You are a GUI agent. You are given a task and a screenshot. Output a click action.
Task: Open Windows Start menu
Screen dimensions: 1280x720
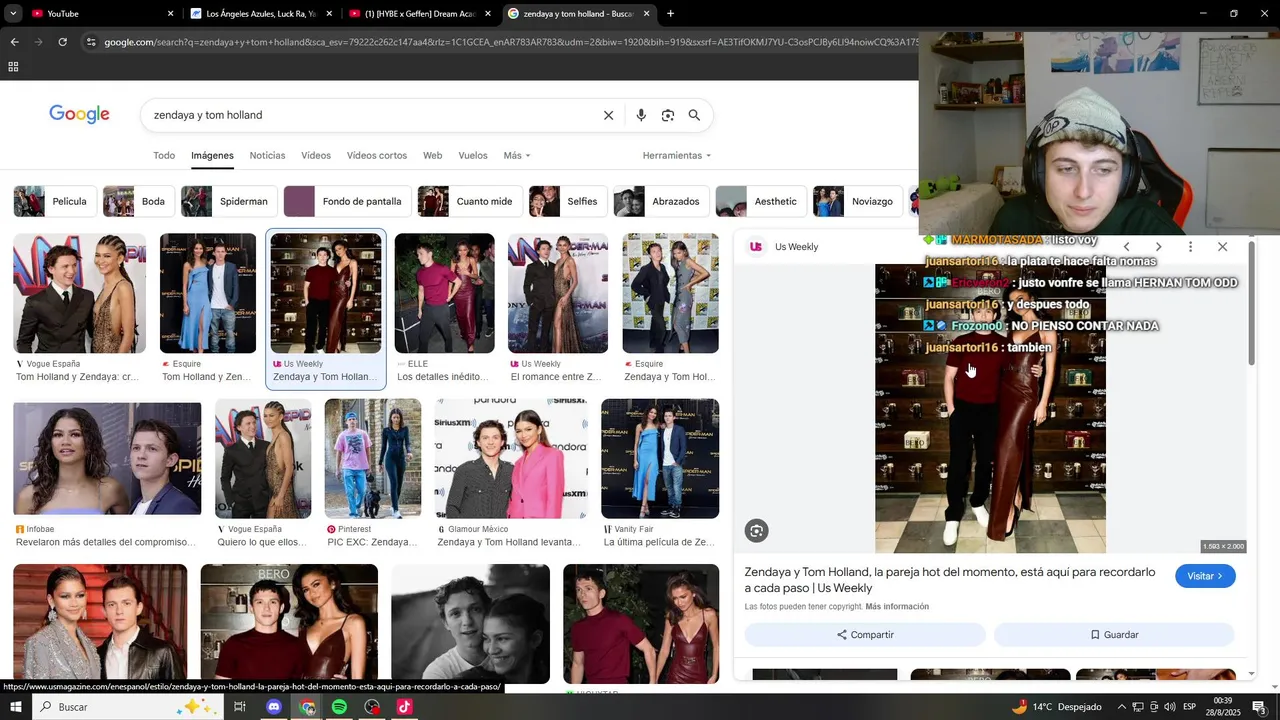pyautogui.click(x=15, y=707)
